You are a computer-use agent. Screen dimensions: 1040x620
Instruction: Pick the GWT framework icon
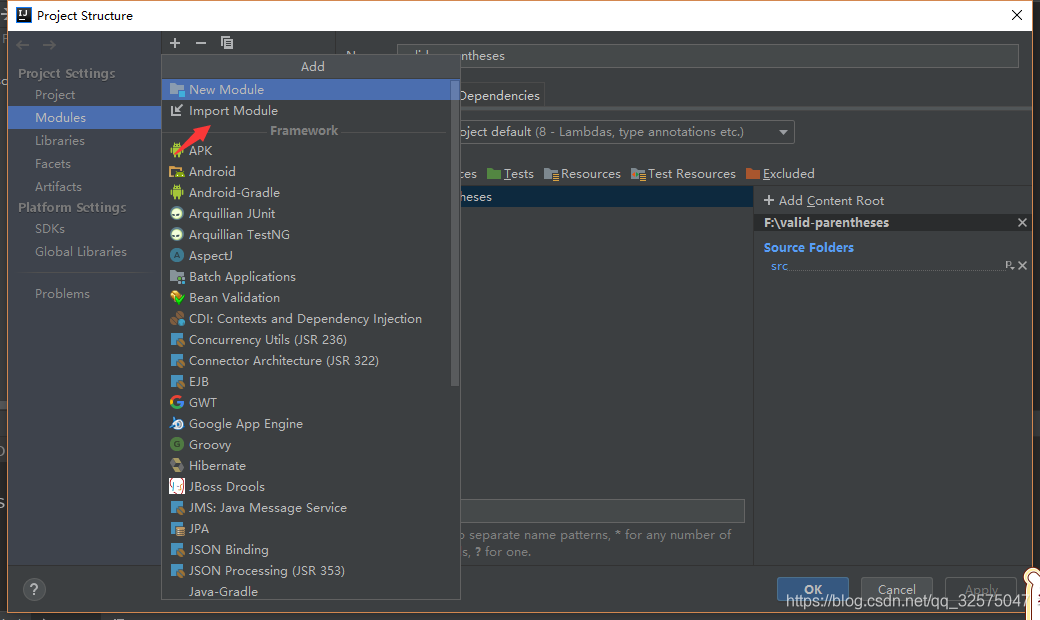(x=176, y=403)
